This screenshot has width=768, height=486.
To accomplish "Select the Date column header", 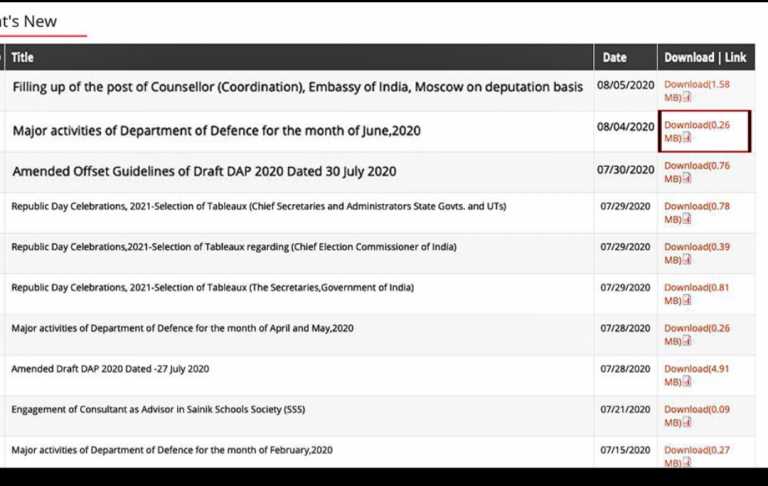I will click(x=615, y=57).
